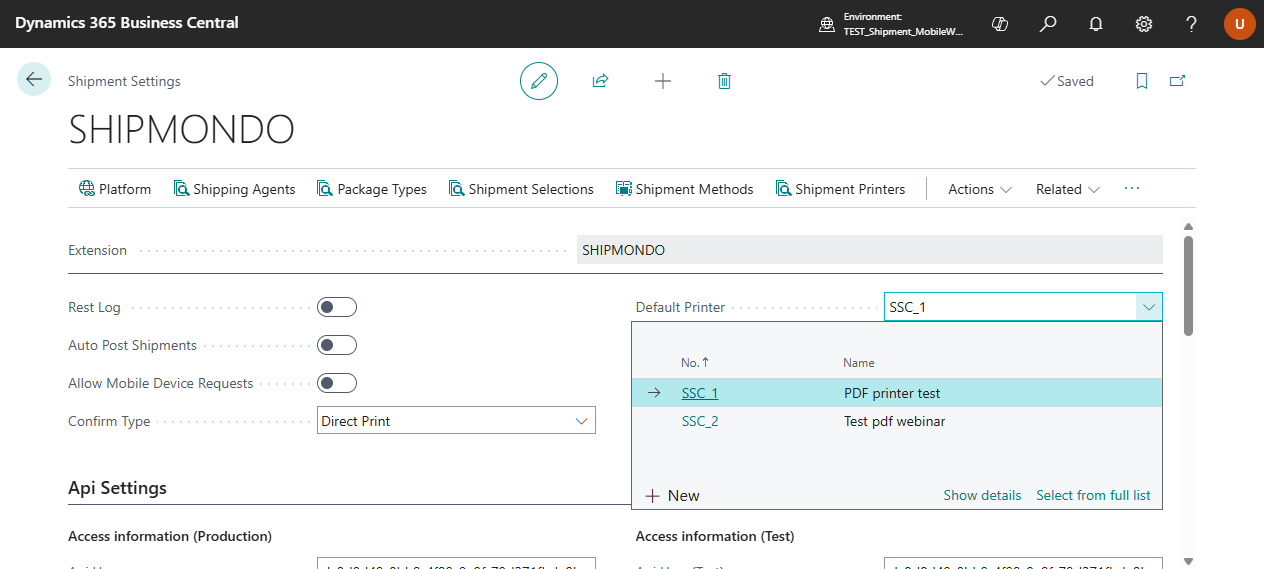Open the Confirm Type dropdown
This screenshot has width=1264, height=569.
[x=456, y=421]
